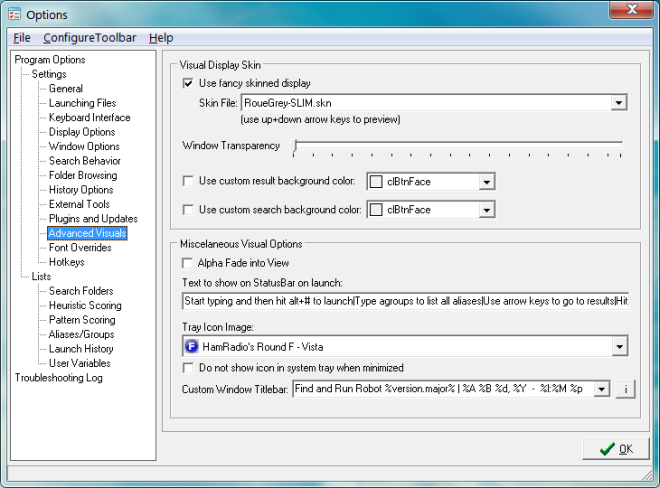Expand the Tray Icon Image dropdown
The image size is (660, 488).
pyautogui.click(x=619, y=347)
